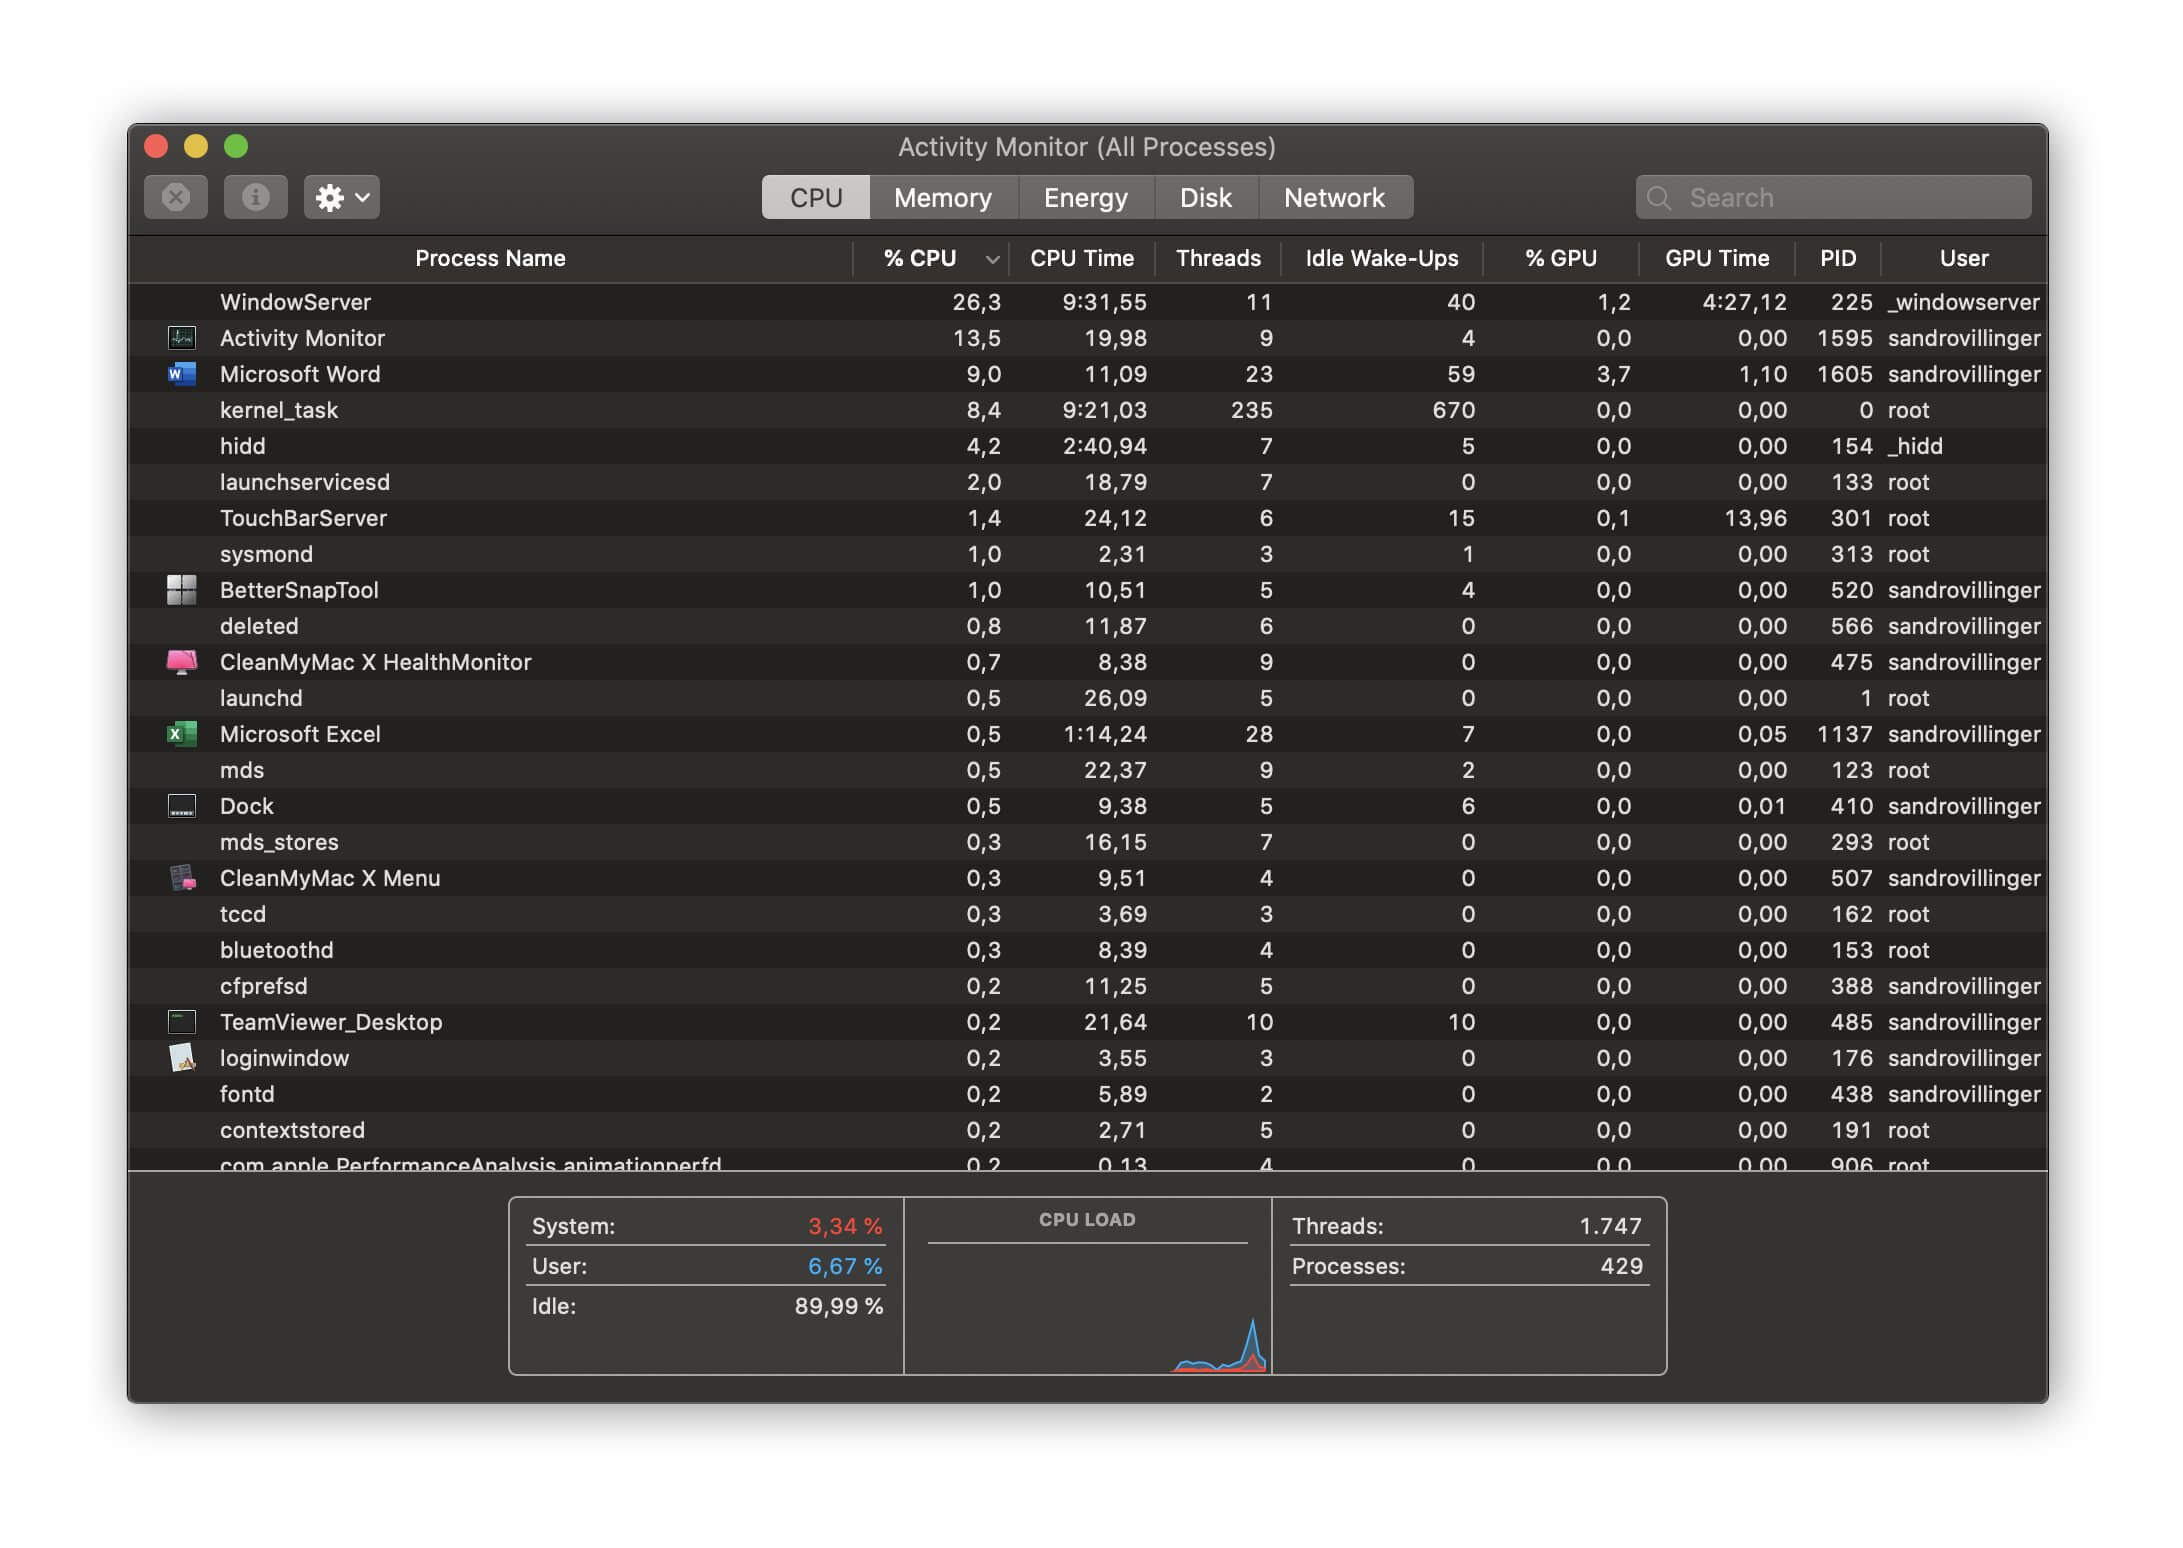This screenshot has width=2183, height=1548.
Task: Sort by PID column header
Action: tap(1838, 259)
